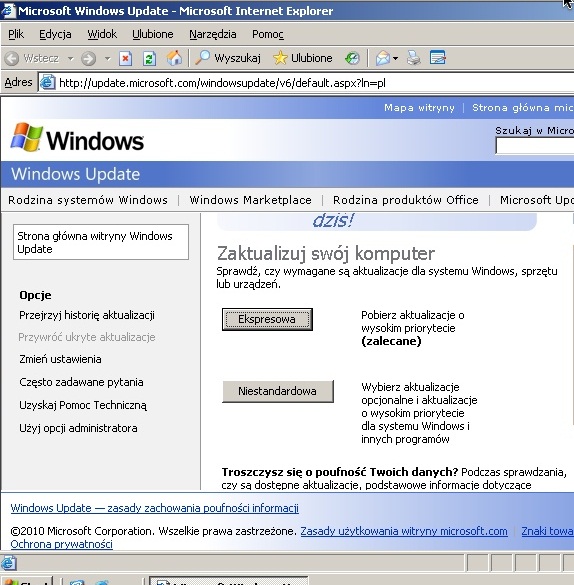Click the Opcje sidebar heading
This screenshot has width=574, height=585.
tap(35, 295)
